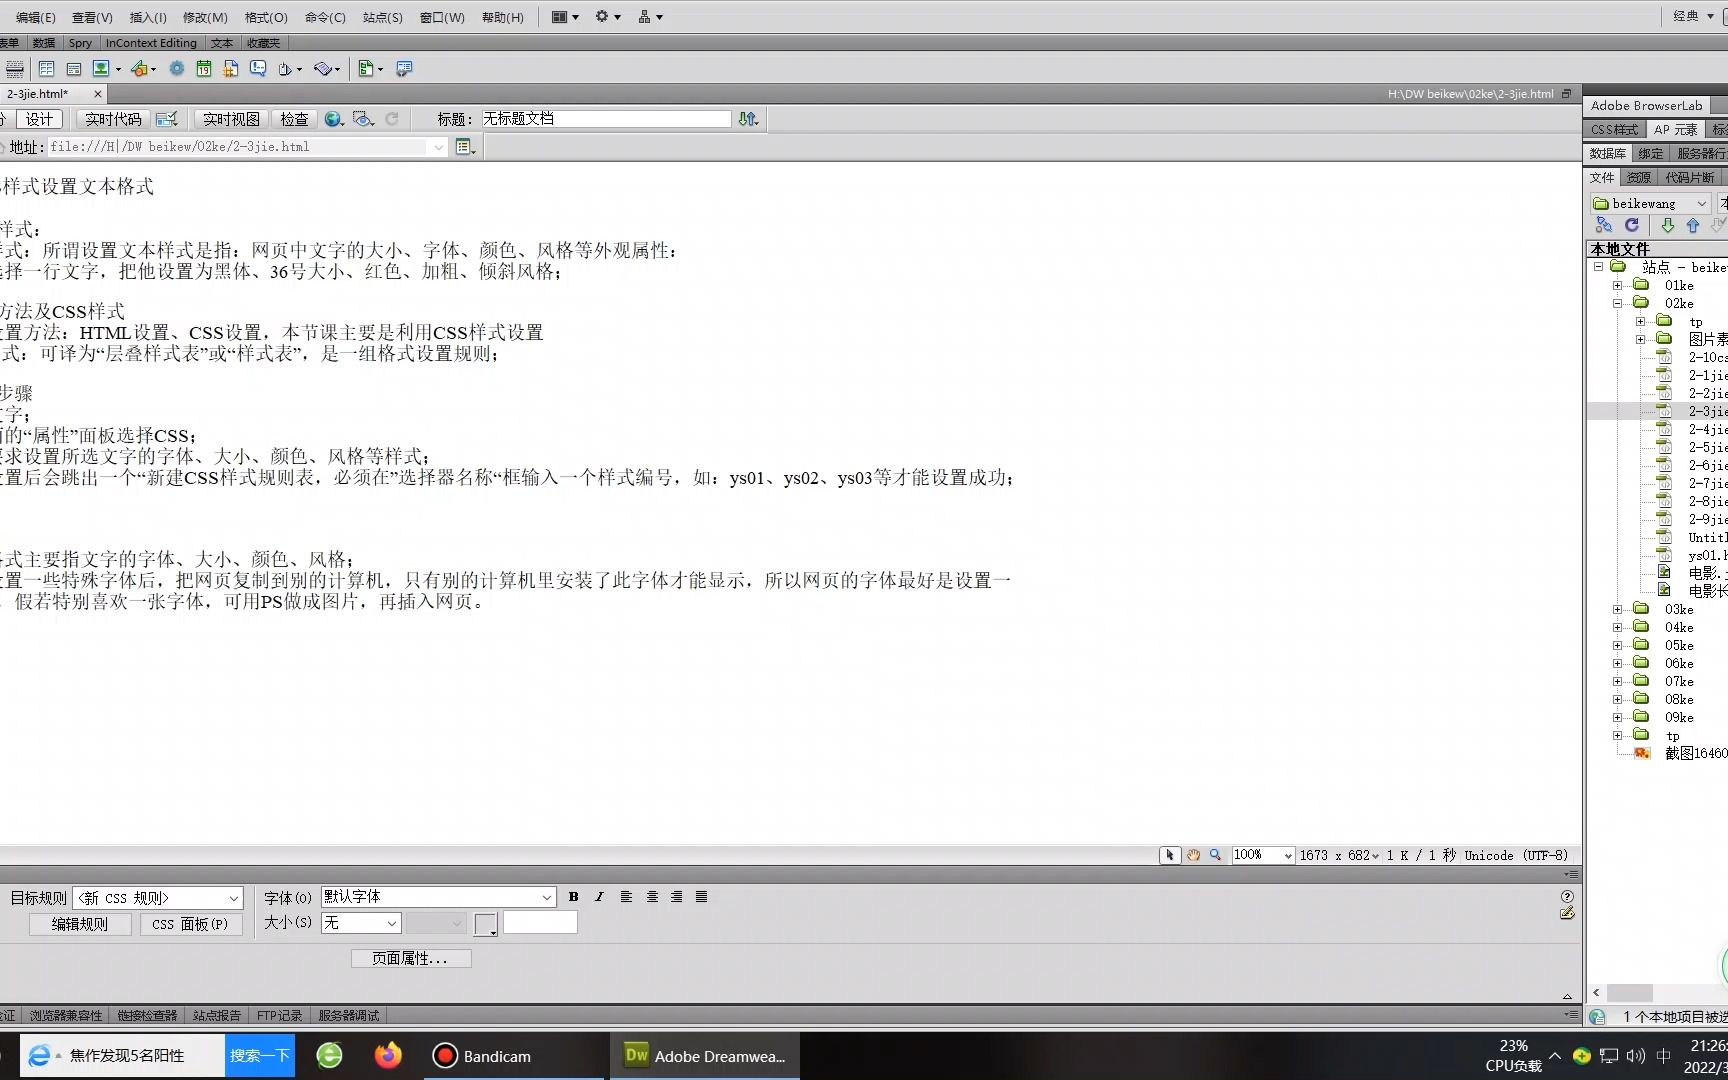Click the horizontal rule insert icon
Viewport: 1728px width, 1080px height.
pos(15,69)
